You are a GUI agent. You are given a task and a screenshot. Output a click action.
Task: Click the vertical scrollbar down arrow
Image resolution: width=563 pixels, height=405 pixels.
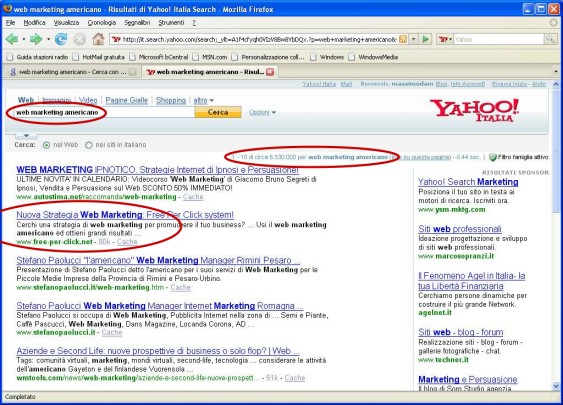tap(556, 386)
